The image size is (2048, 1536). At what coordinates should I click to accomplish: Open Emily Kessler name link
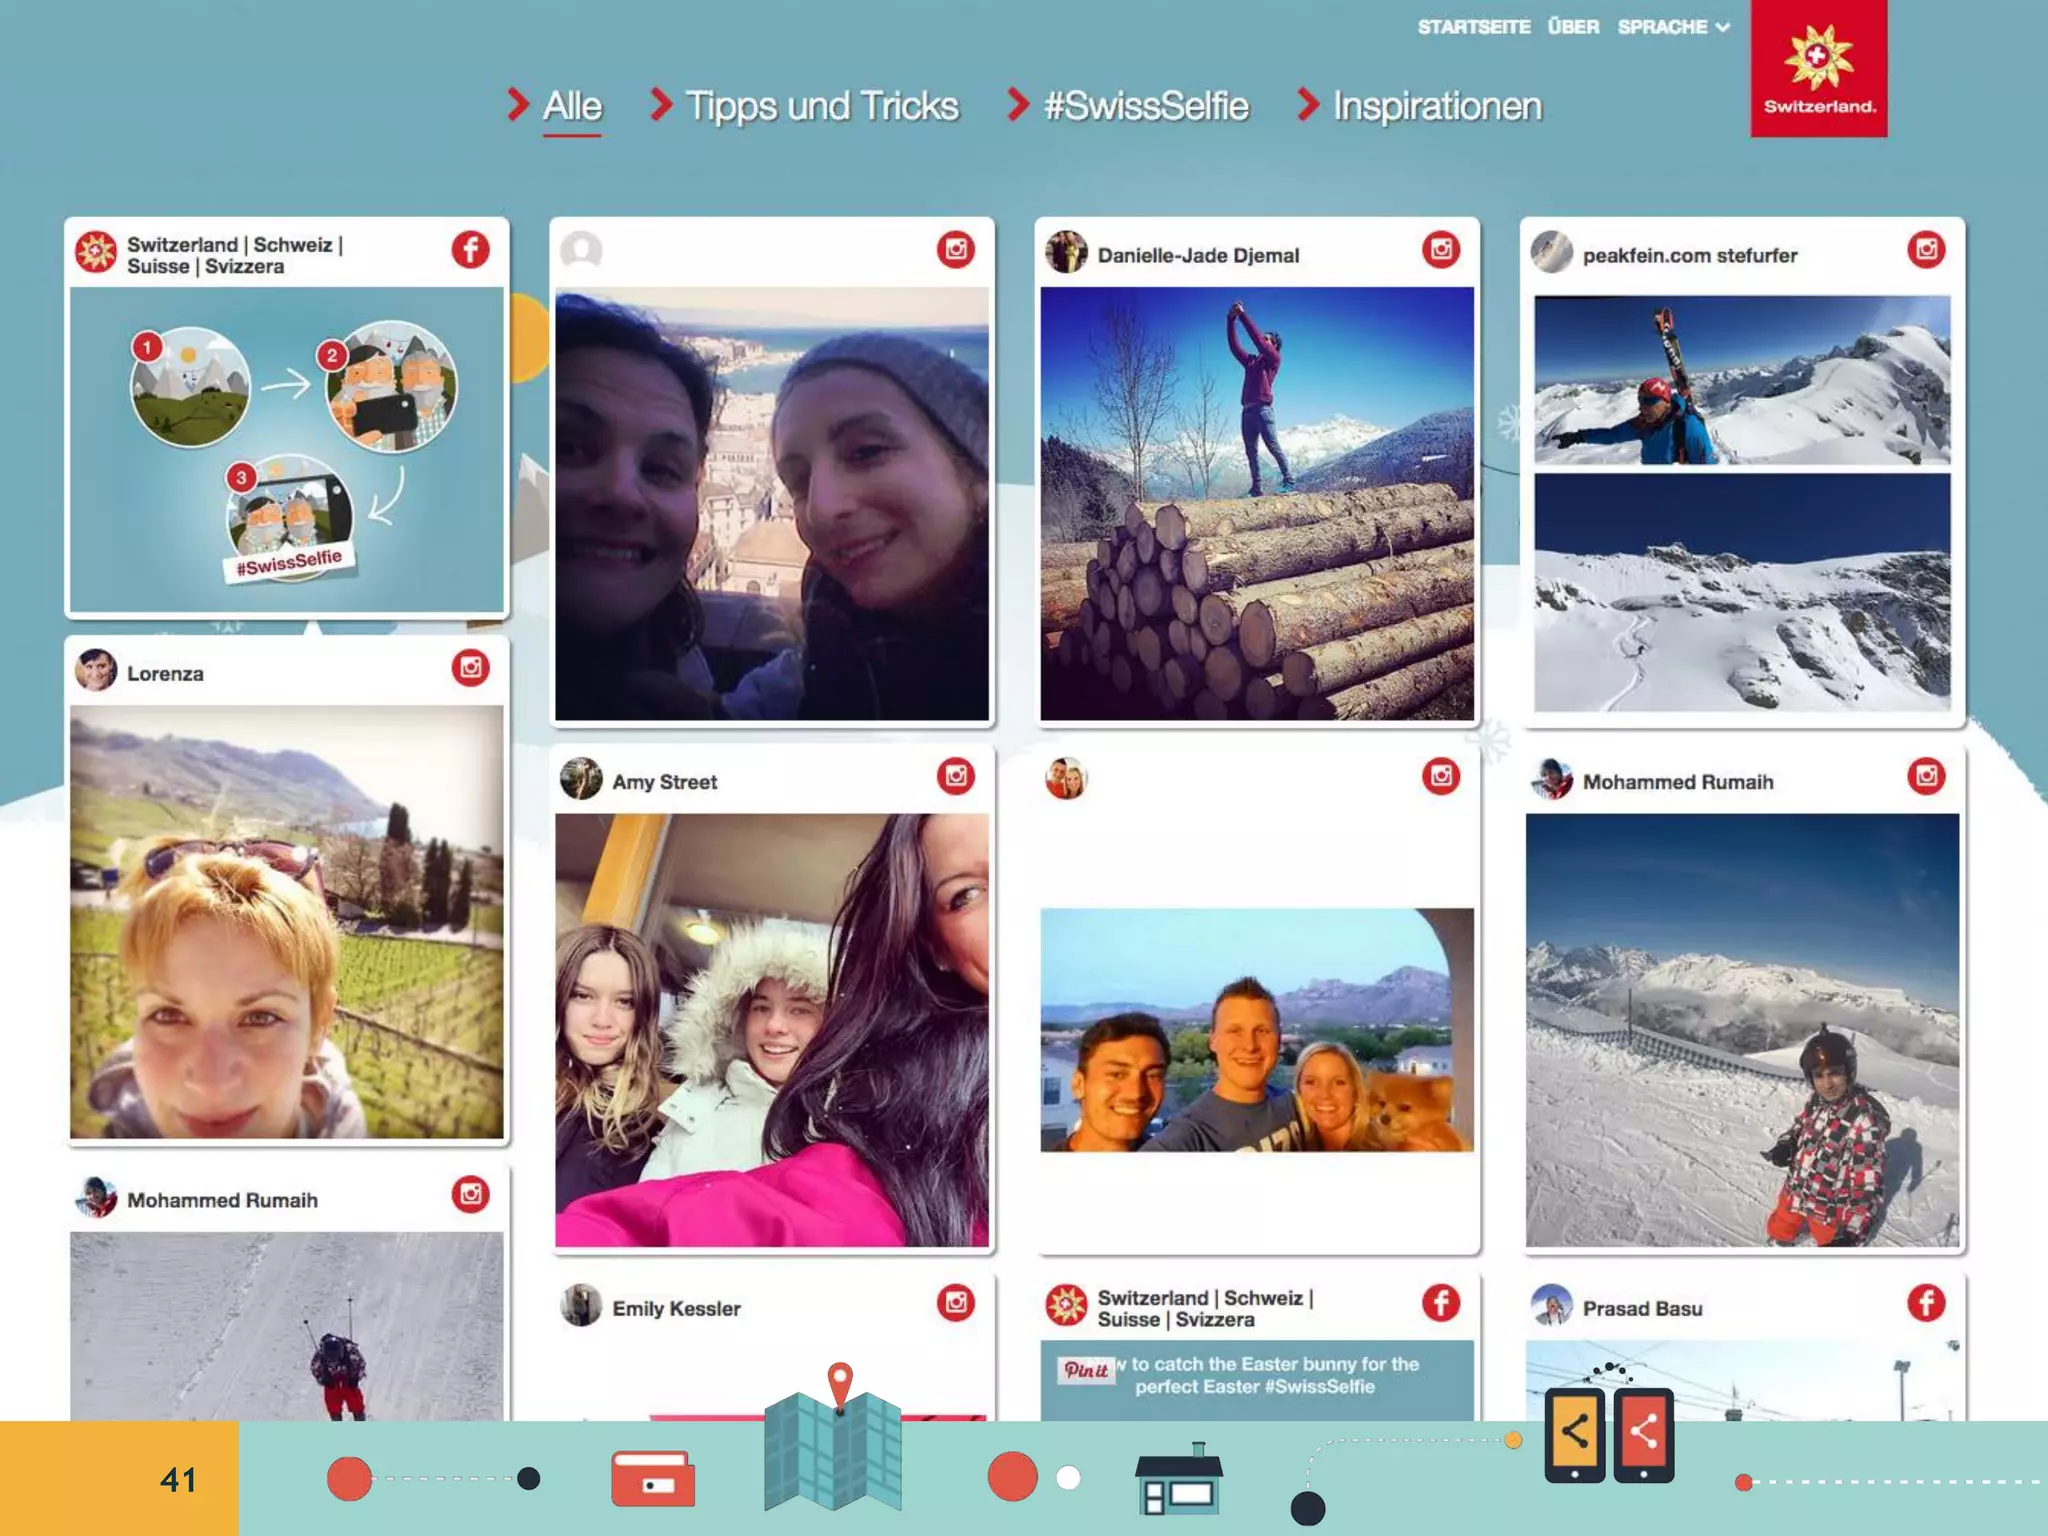[x=676, y=1308]
